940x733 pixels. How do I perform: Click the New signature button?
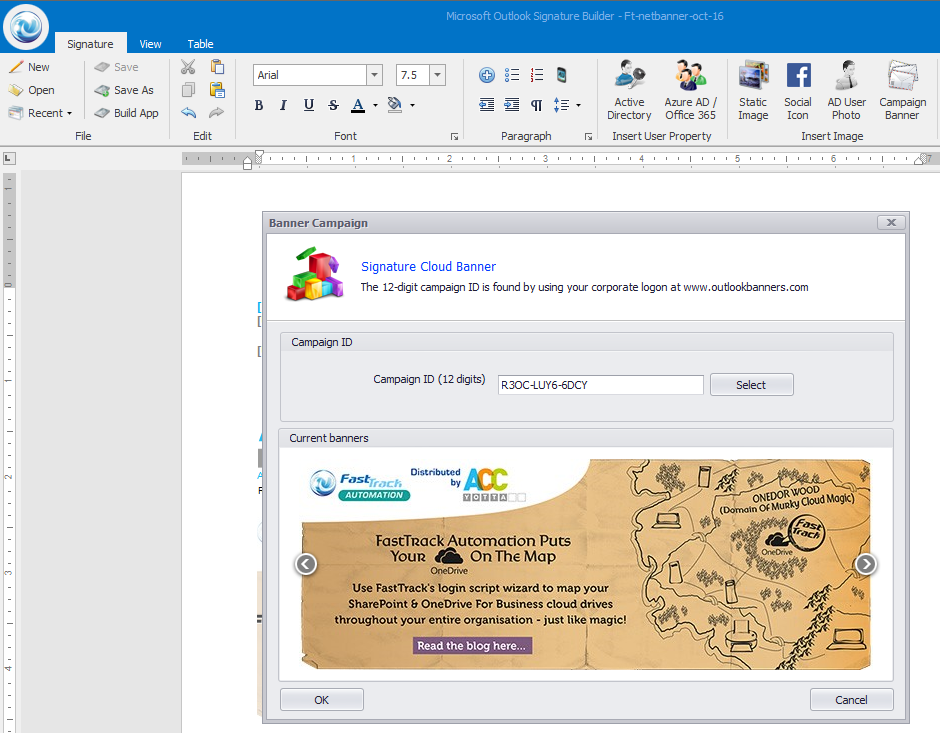(x=29, y=67)
